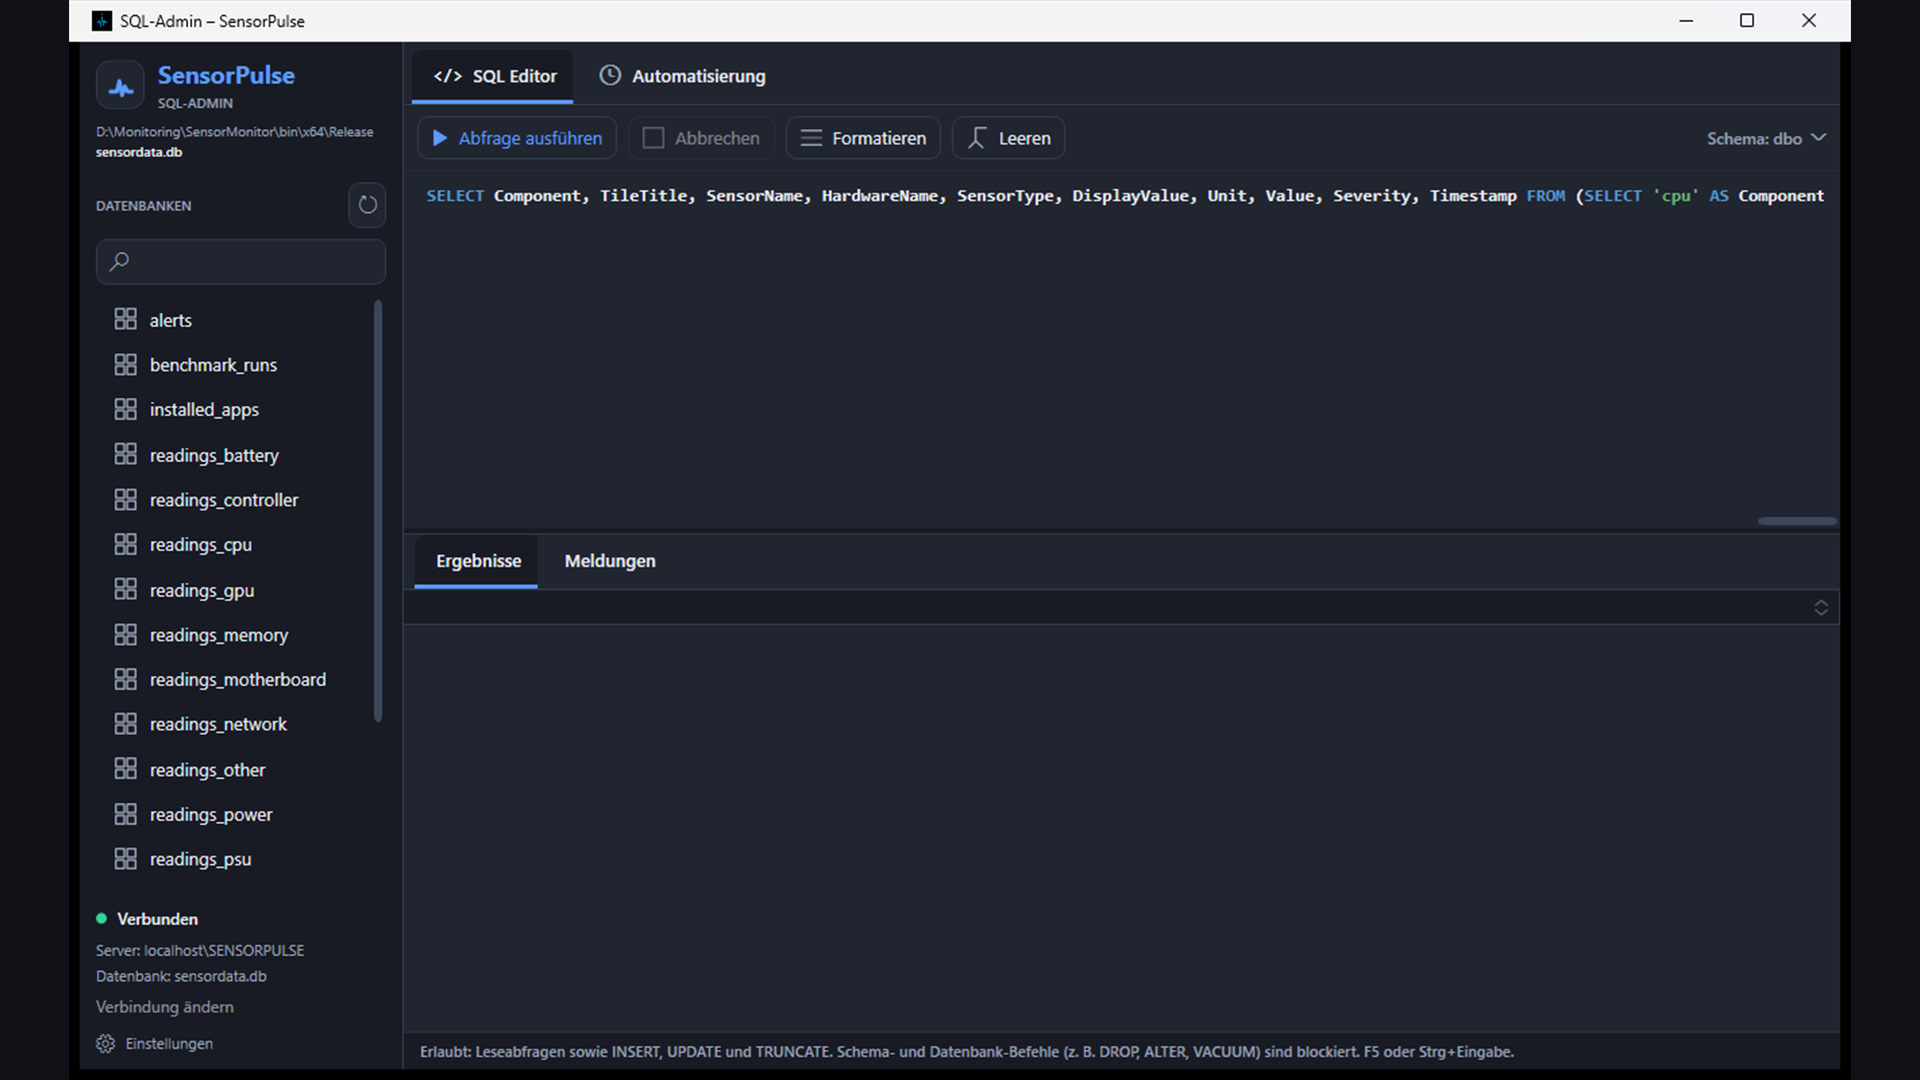Screen dimensions: 1920x1080
Task: Refresh the database list
Action: [x=367, y=205]
